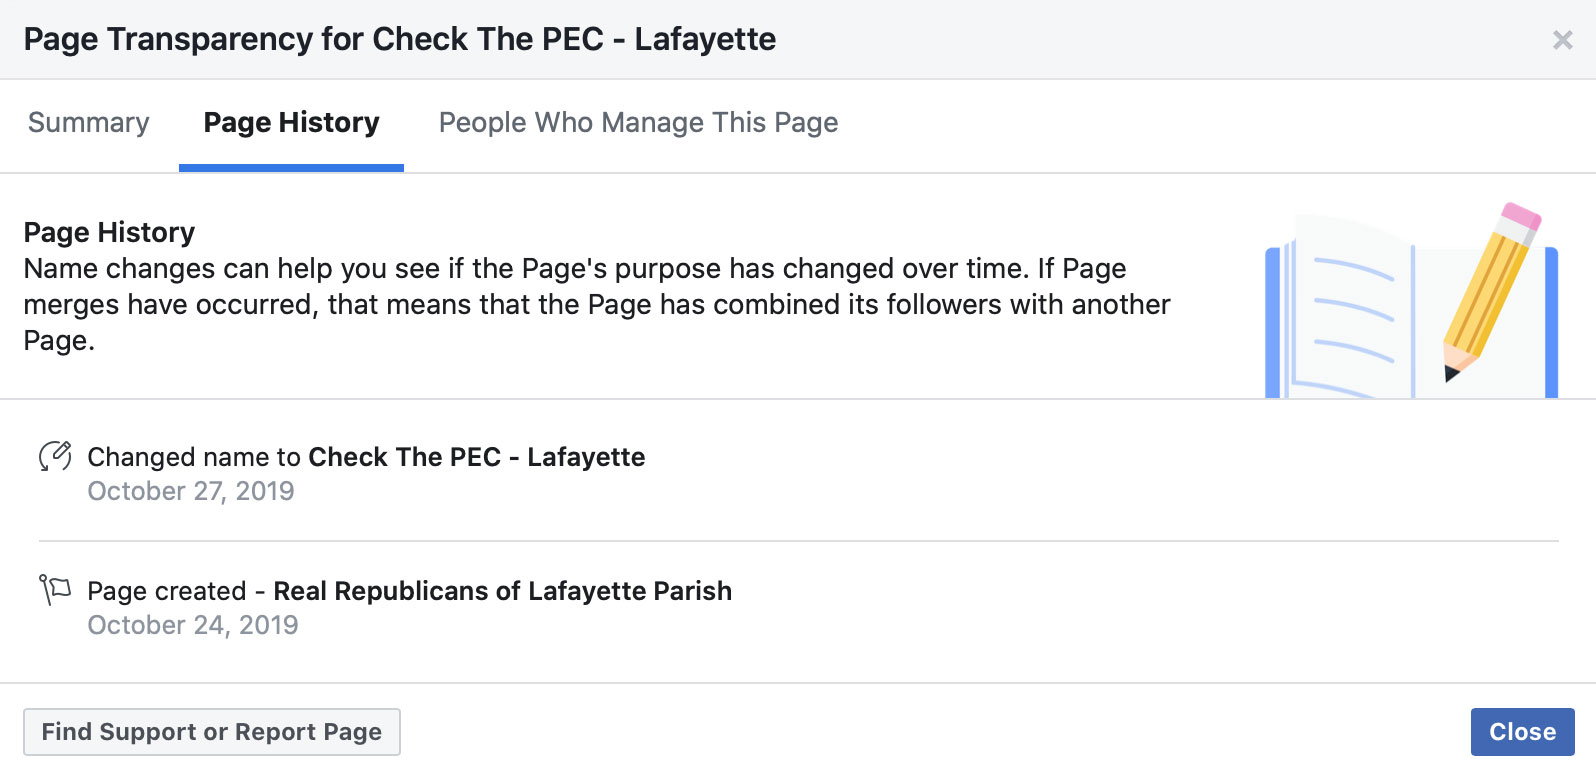Click the bold Page History heading

(x=109, y=232)
